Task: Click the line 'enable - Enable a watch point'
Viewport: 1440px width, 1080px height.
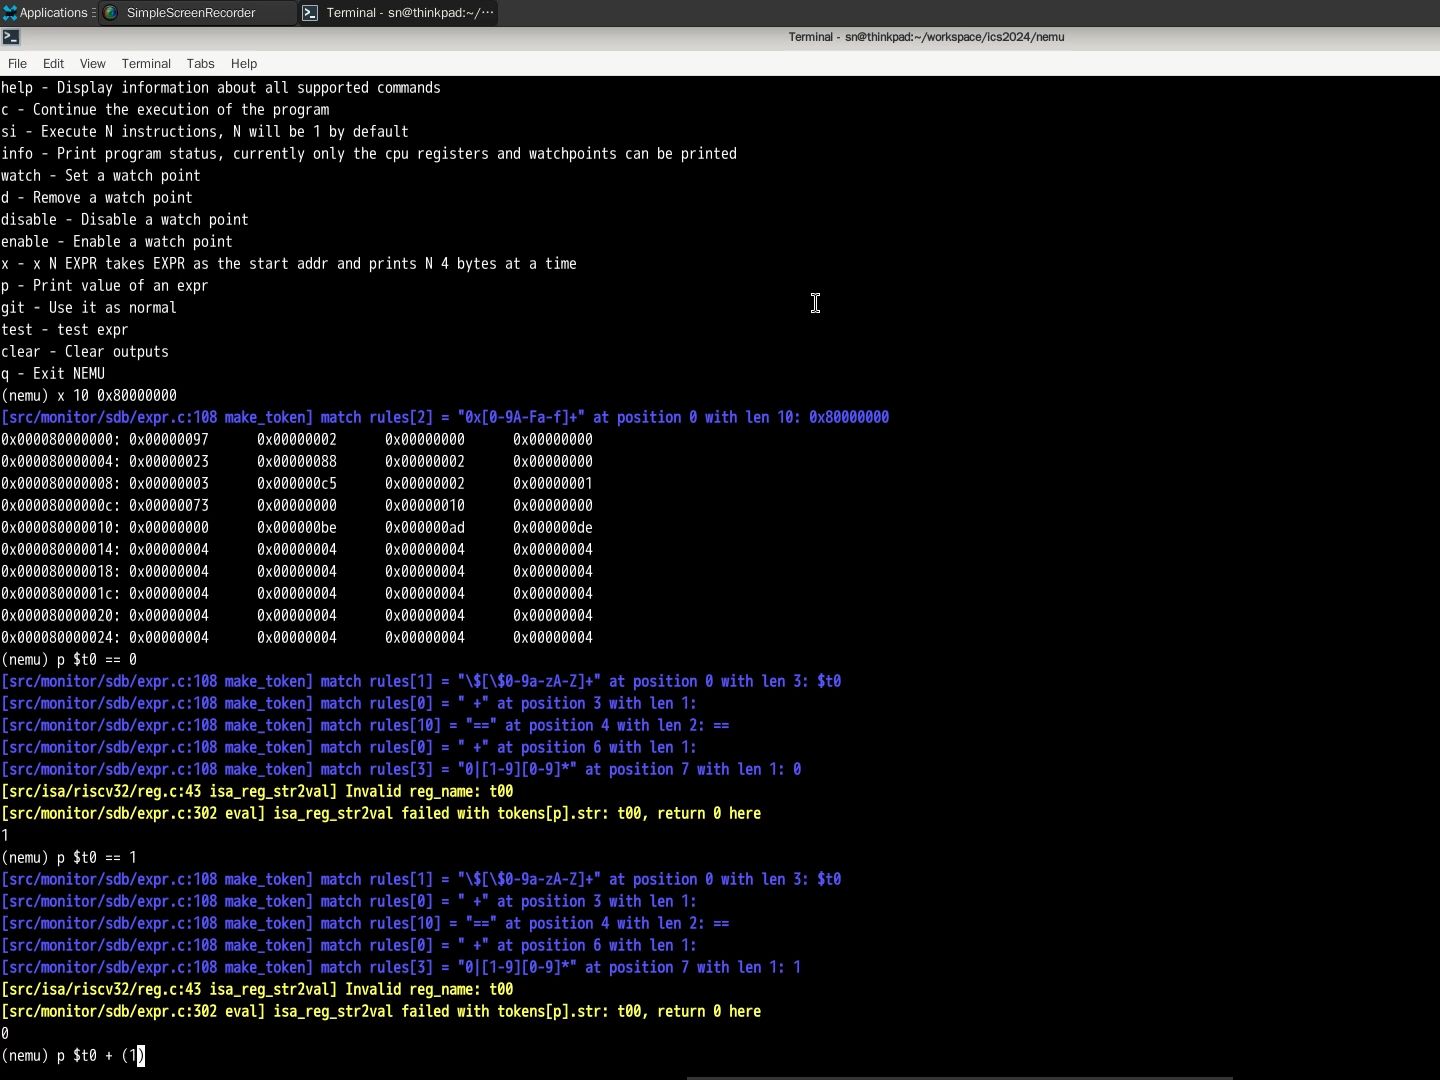Action: 117,242
